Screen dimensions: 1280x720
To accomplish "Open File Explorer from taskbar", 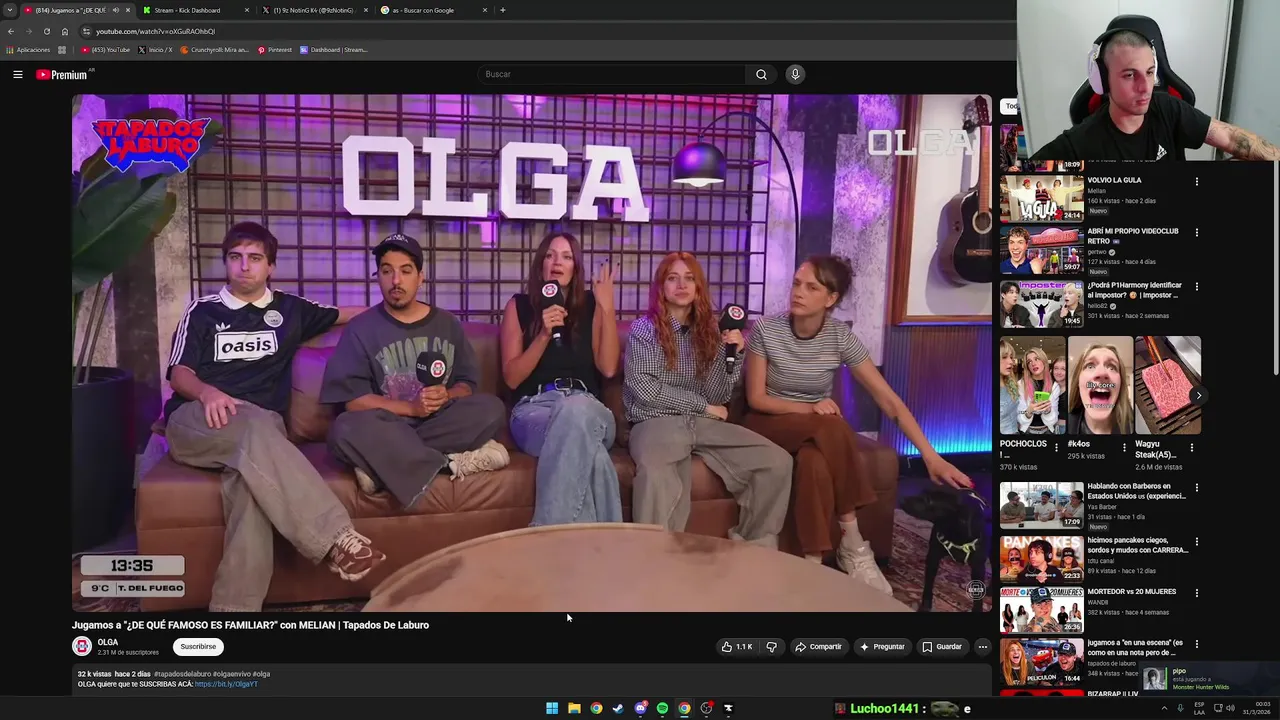I will 574,708.
